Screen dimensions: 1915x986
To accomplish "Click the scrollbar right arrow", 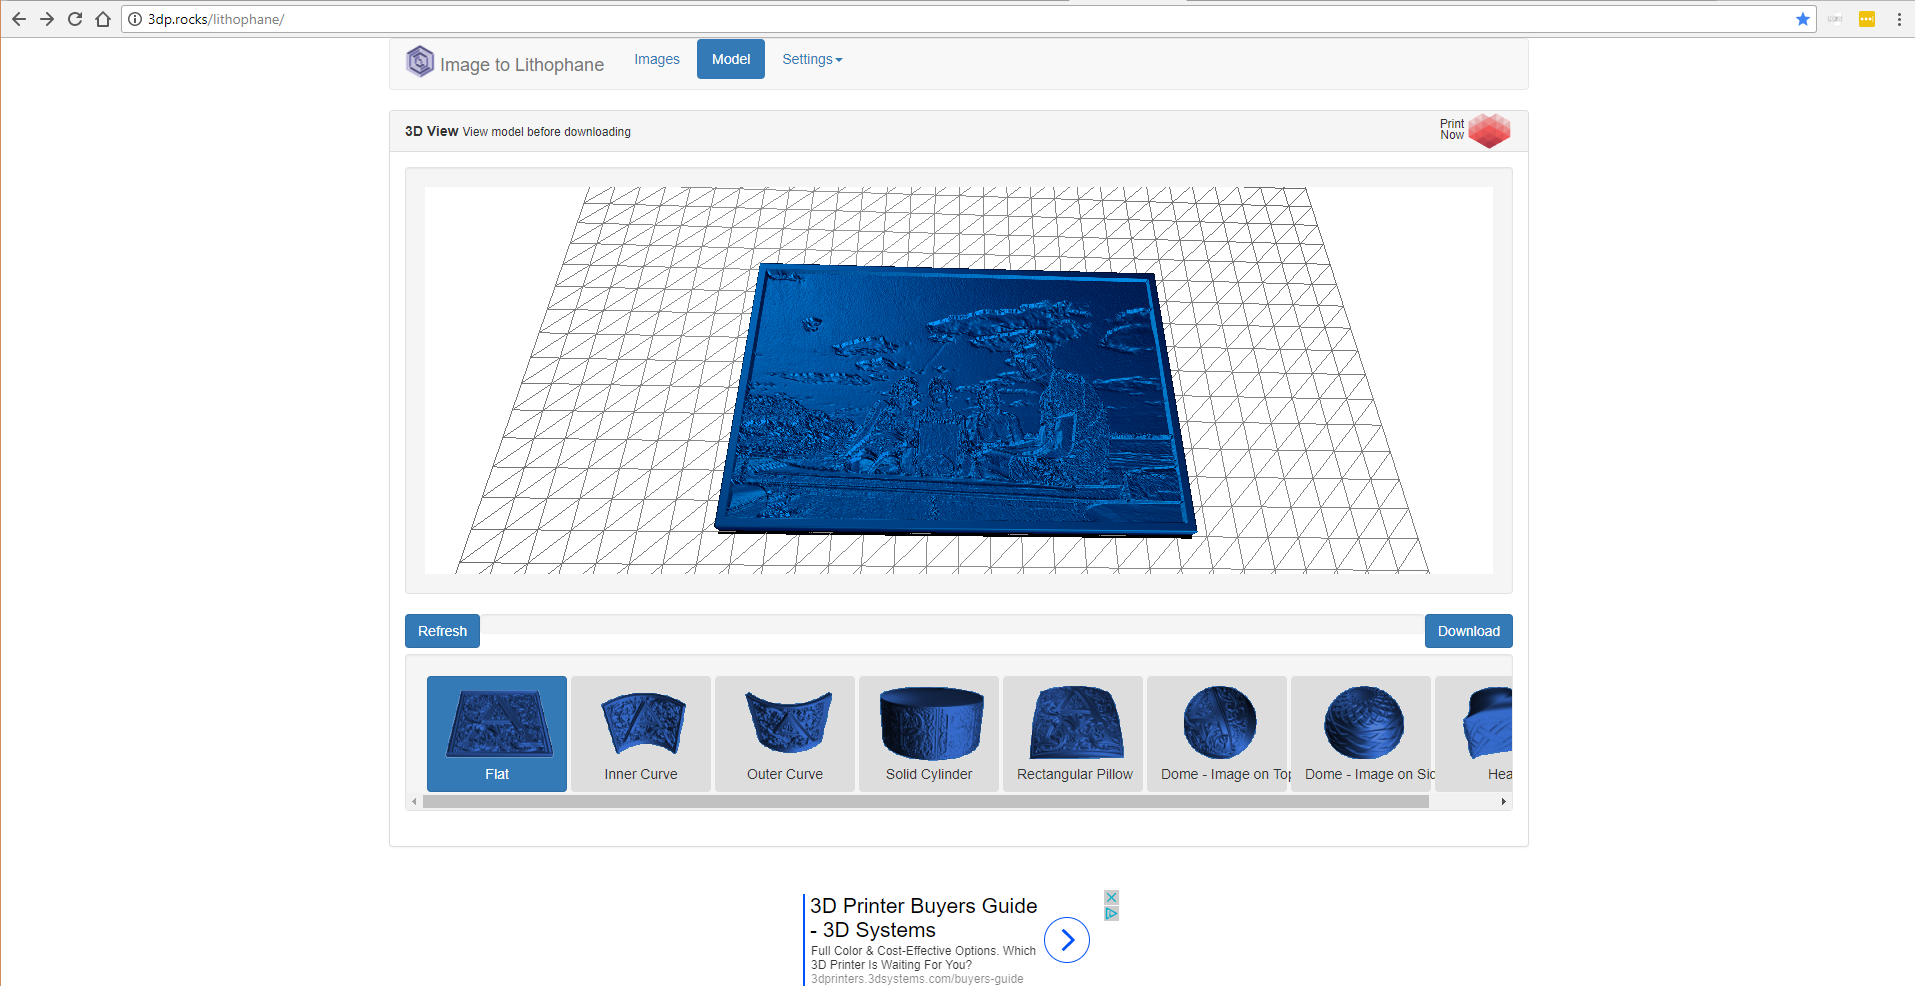I will [x=1504, y=802].
